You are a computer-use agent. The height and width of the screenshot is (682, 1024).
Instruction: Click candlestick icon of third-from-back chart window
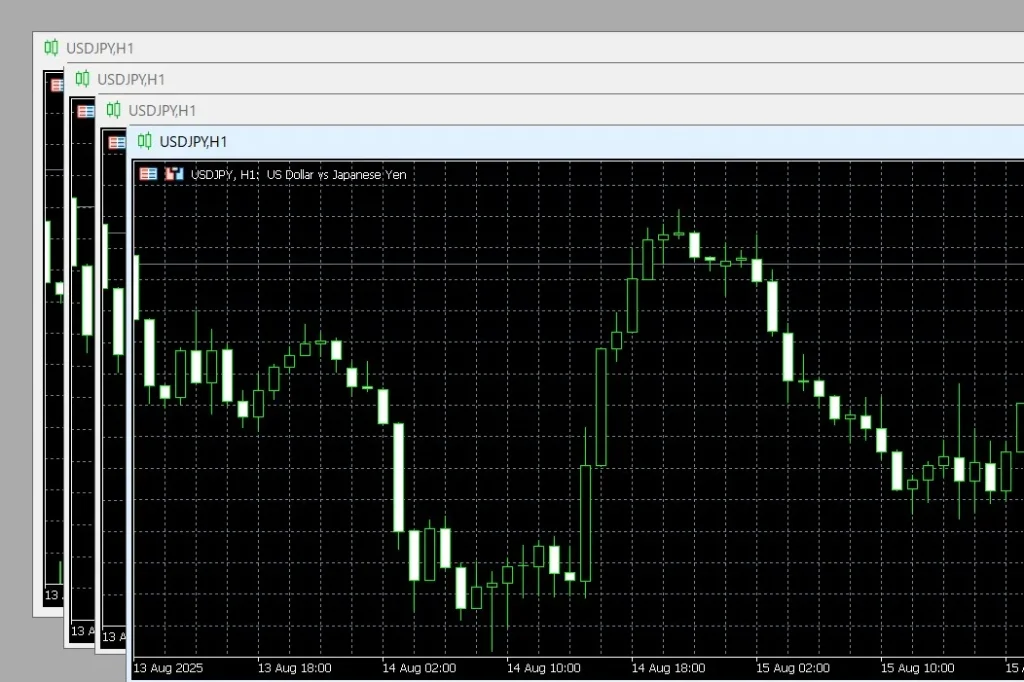[x=113, y=110]
